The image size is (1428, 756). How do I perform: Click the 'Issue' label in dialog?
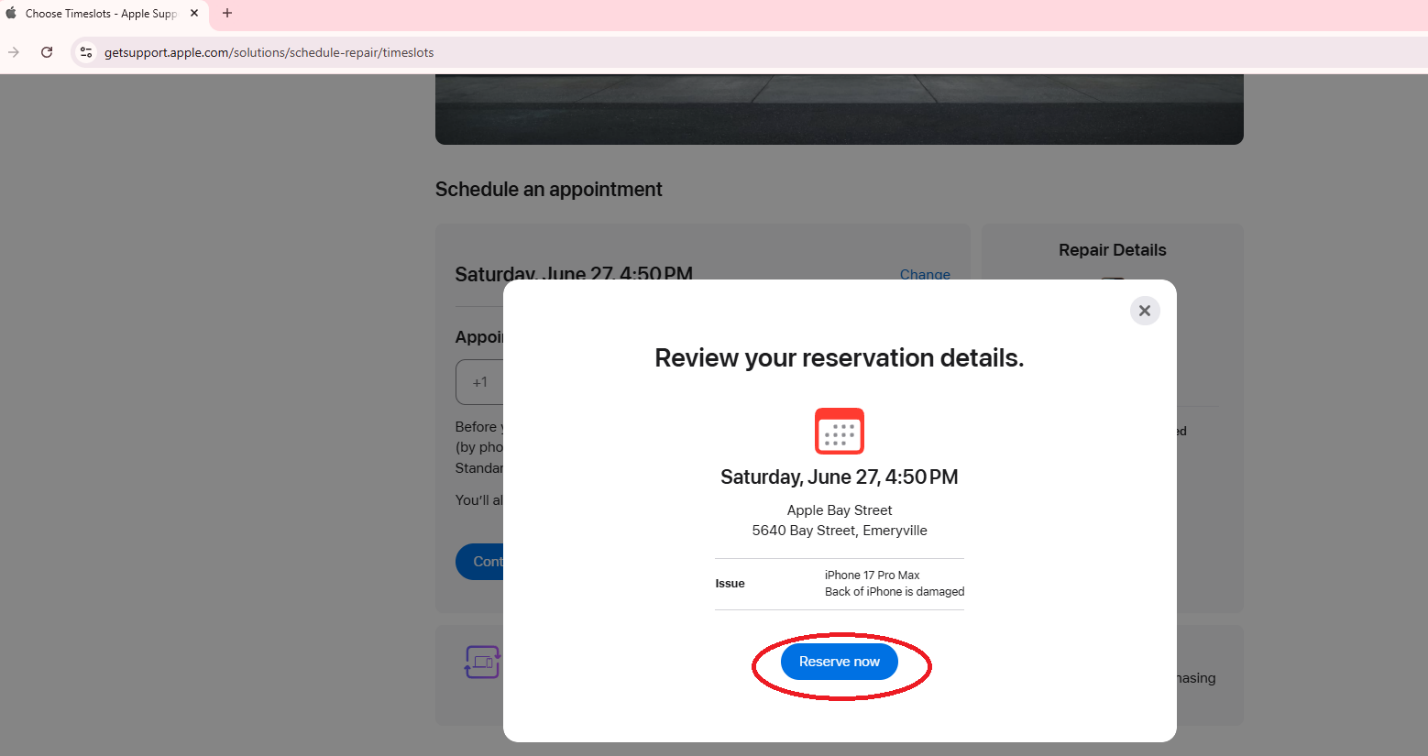click(x=730, y=583)
